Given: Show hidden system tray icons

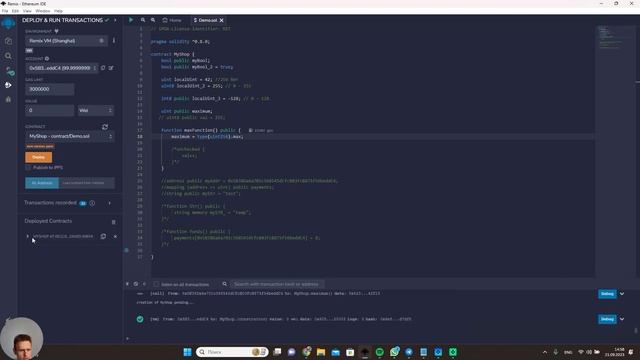Looking at the screenshot, I should point(545,352).
